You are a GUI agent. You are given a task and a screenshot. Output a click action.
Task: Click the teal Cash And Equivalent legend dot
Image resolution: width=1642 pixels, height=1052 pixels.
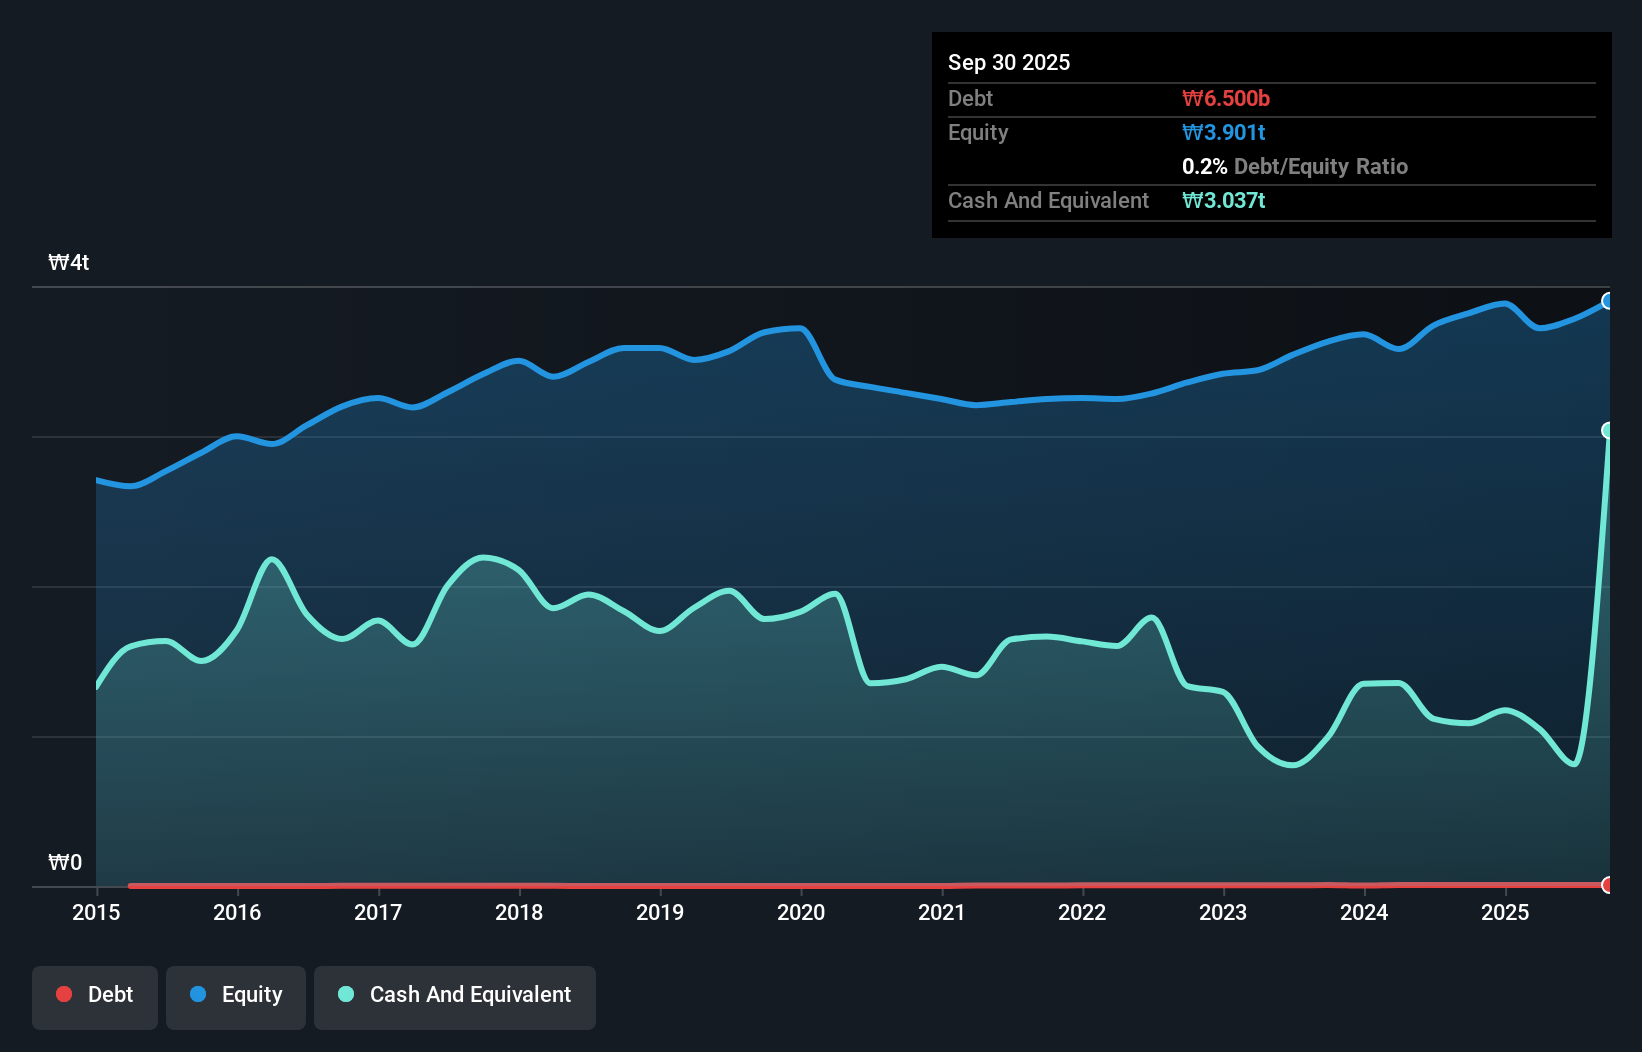pyautogui.click(x=345, y=994)
